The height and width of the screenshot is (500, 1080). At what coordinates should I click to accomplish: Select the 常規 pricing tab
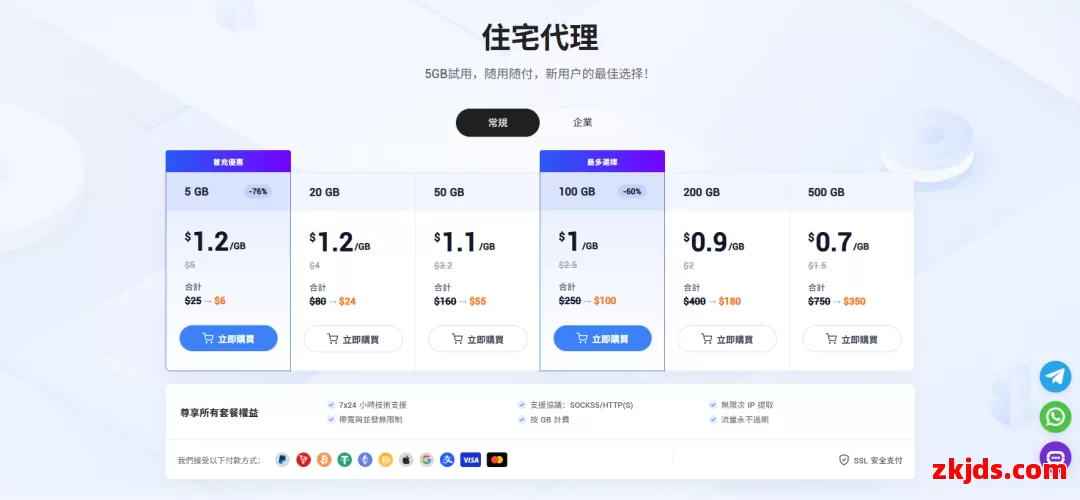point(497,123)
